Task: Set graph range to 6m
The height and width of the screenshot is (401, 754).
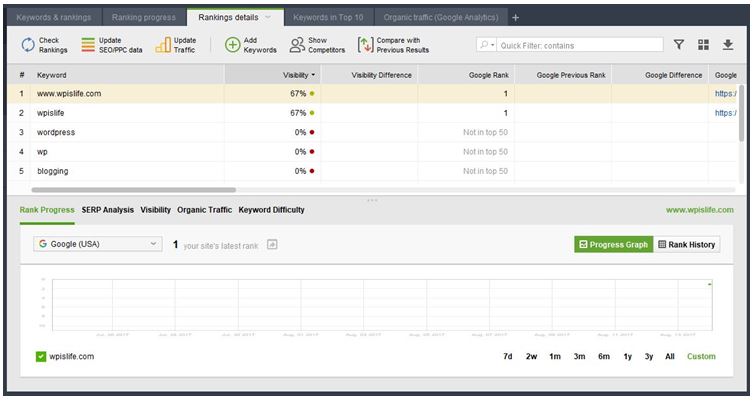Action: (604, 356)
